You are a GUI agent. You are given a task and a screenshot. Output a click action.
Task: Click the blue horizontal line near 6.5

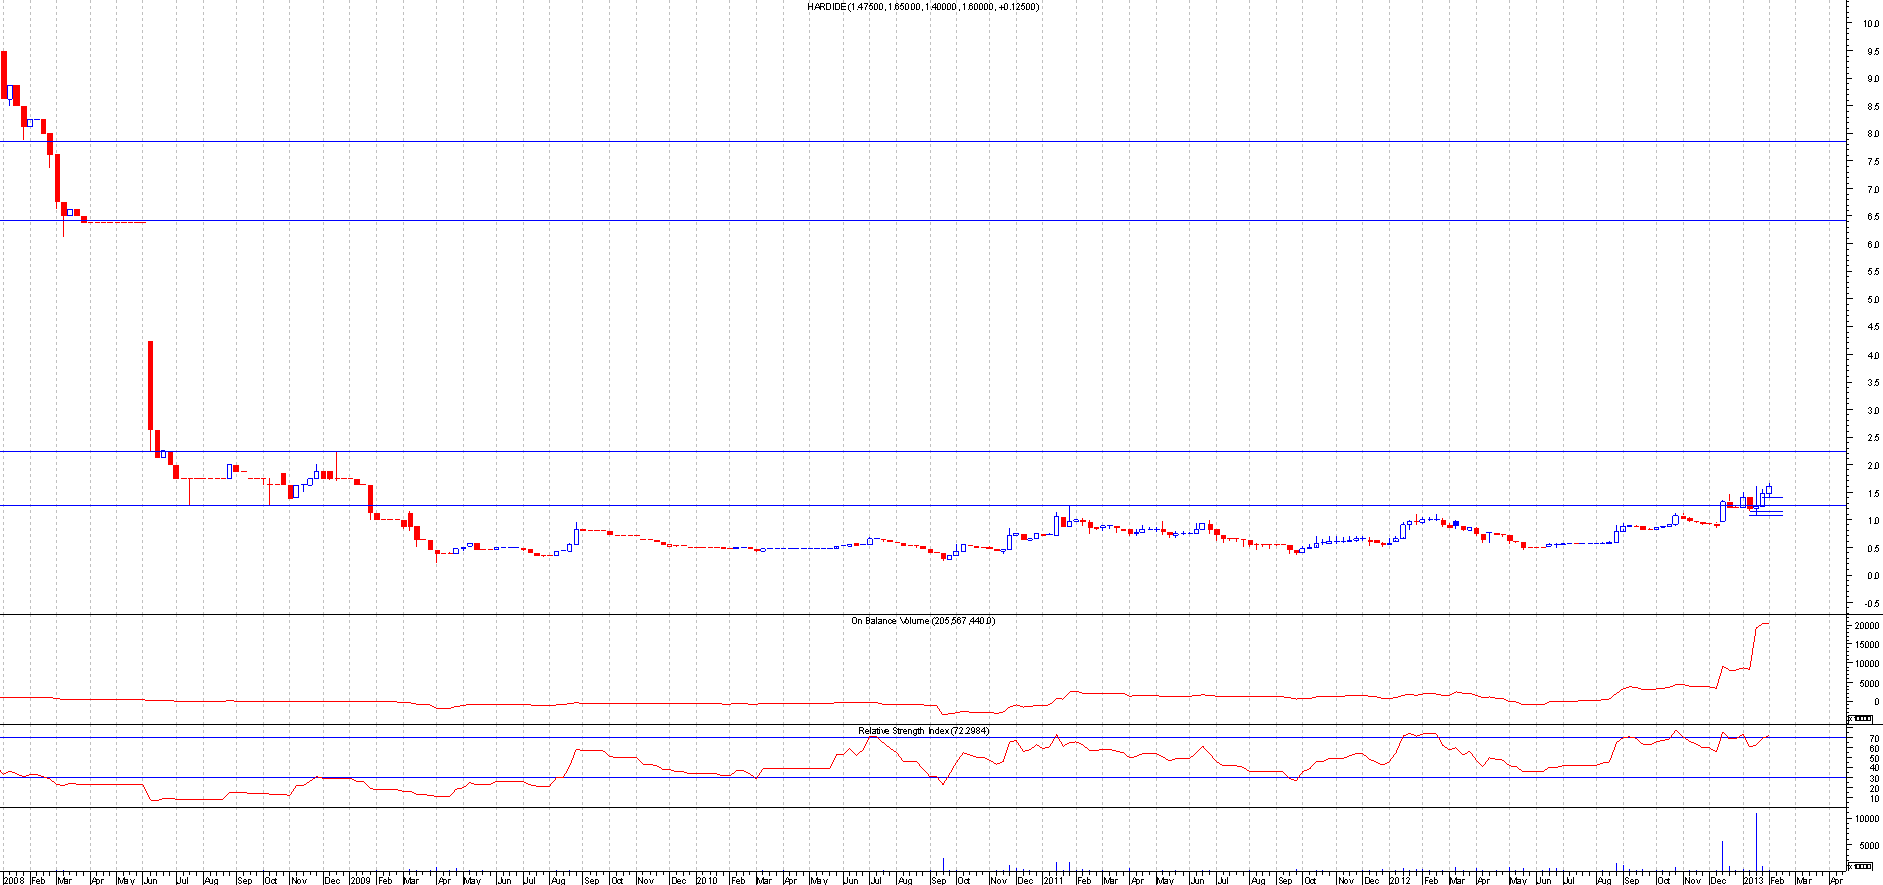[922, 220]
